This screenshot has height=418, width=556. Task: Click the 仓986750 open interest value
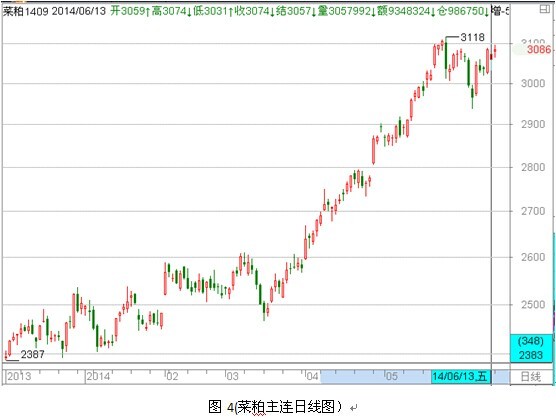coord(460,11)
